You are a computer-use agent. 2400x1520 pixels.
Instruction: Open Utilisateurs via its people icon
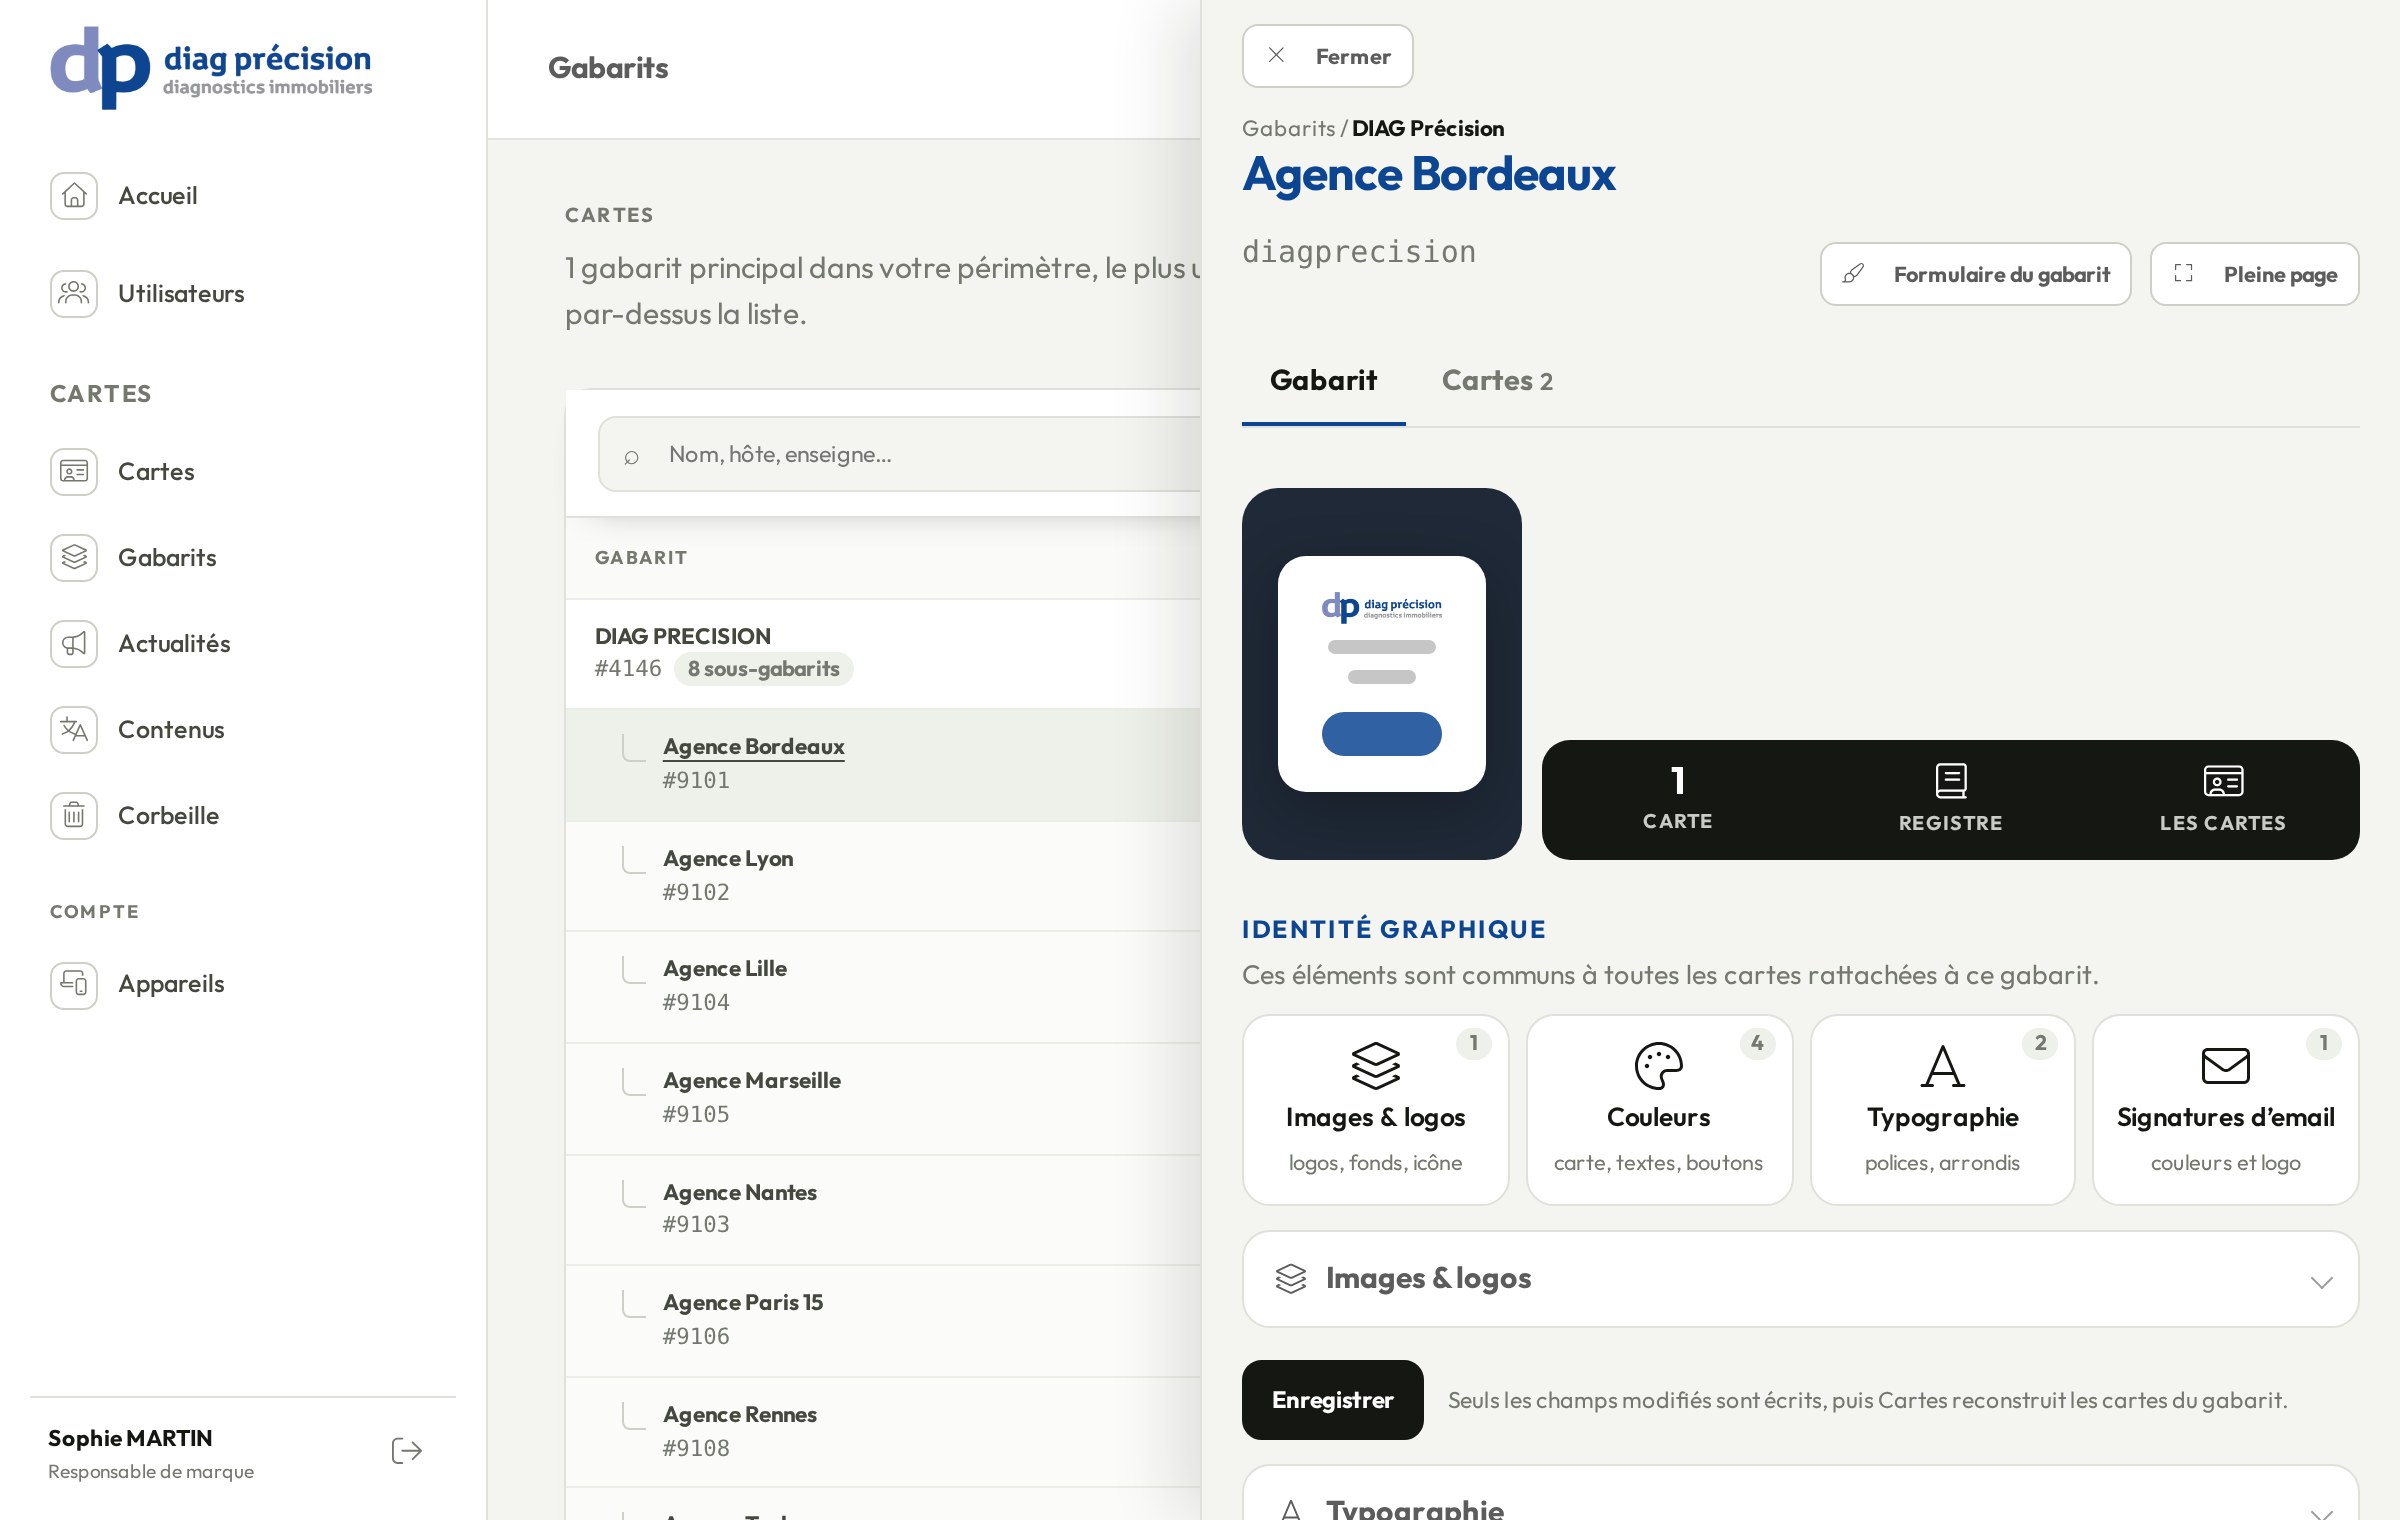pyautogui.click(x=74, y=293)
